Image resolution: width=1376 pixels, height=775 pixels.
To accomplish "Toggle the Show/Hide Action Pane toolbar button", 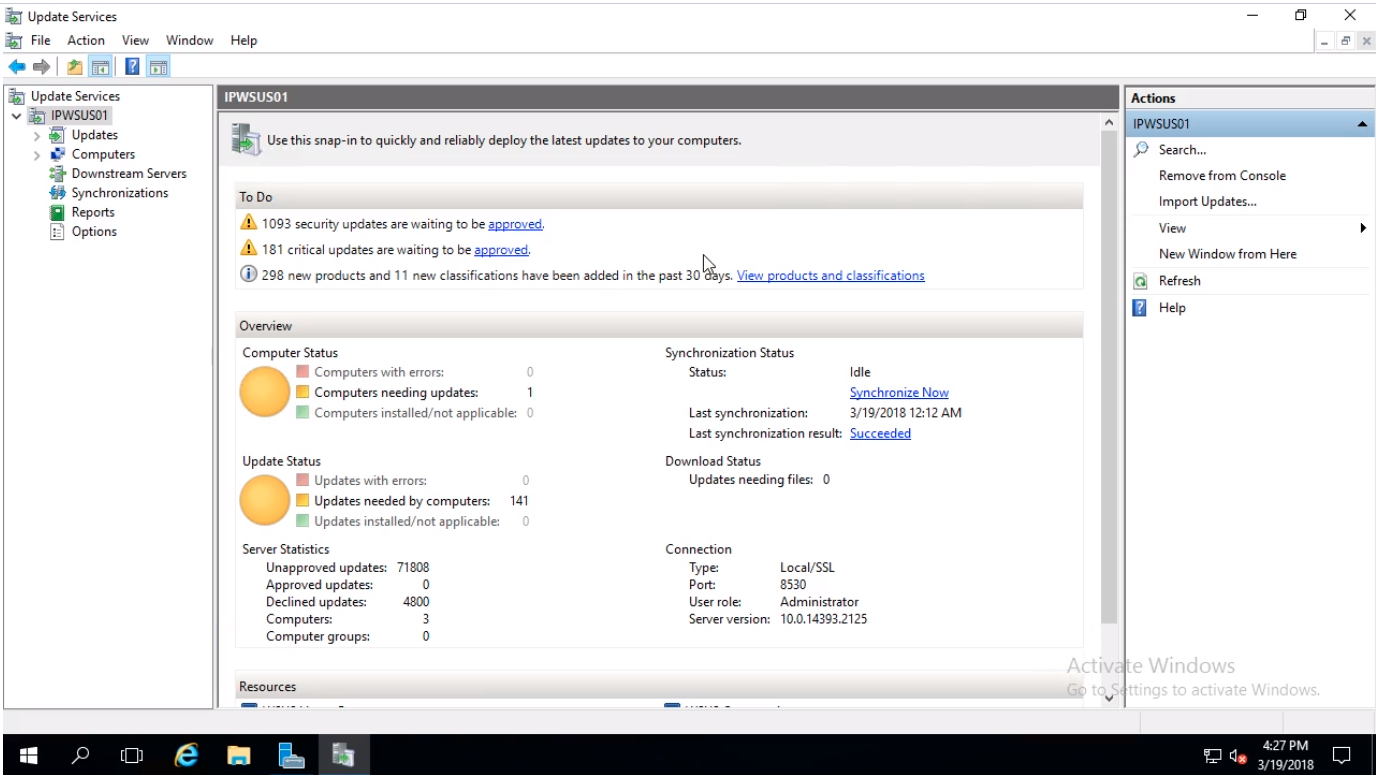I will click(x=158, y=67).
